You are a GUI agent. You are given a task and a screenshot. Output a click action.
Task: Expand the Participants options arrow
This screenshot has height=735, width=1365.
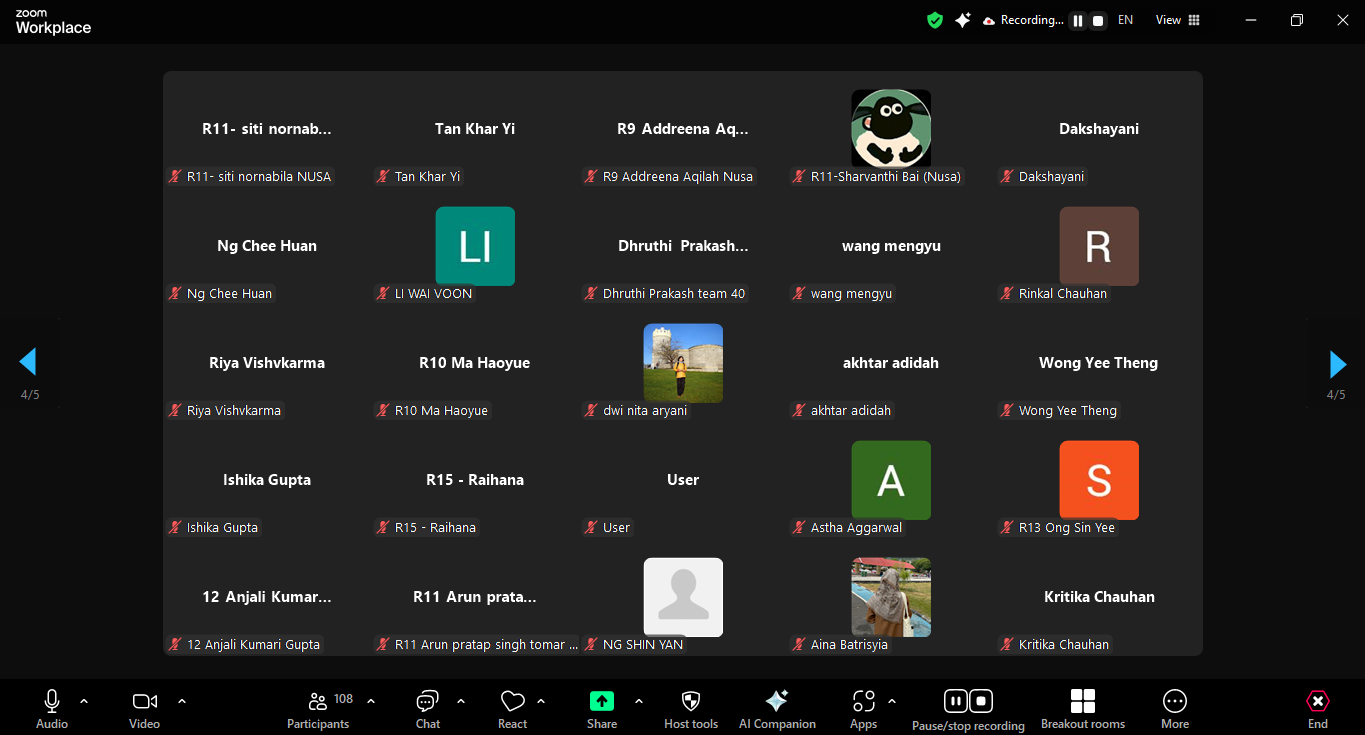click(x=371, y=701)
